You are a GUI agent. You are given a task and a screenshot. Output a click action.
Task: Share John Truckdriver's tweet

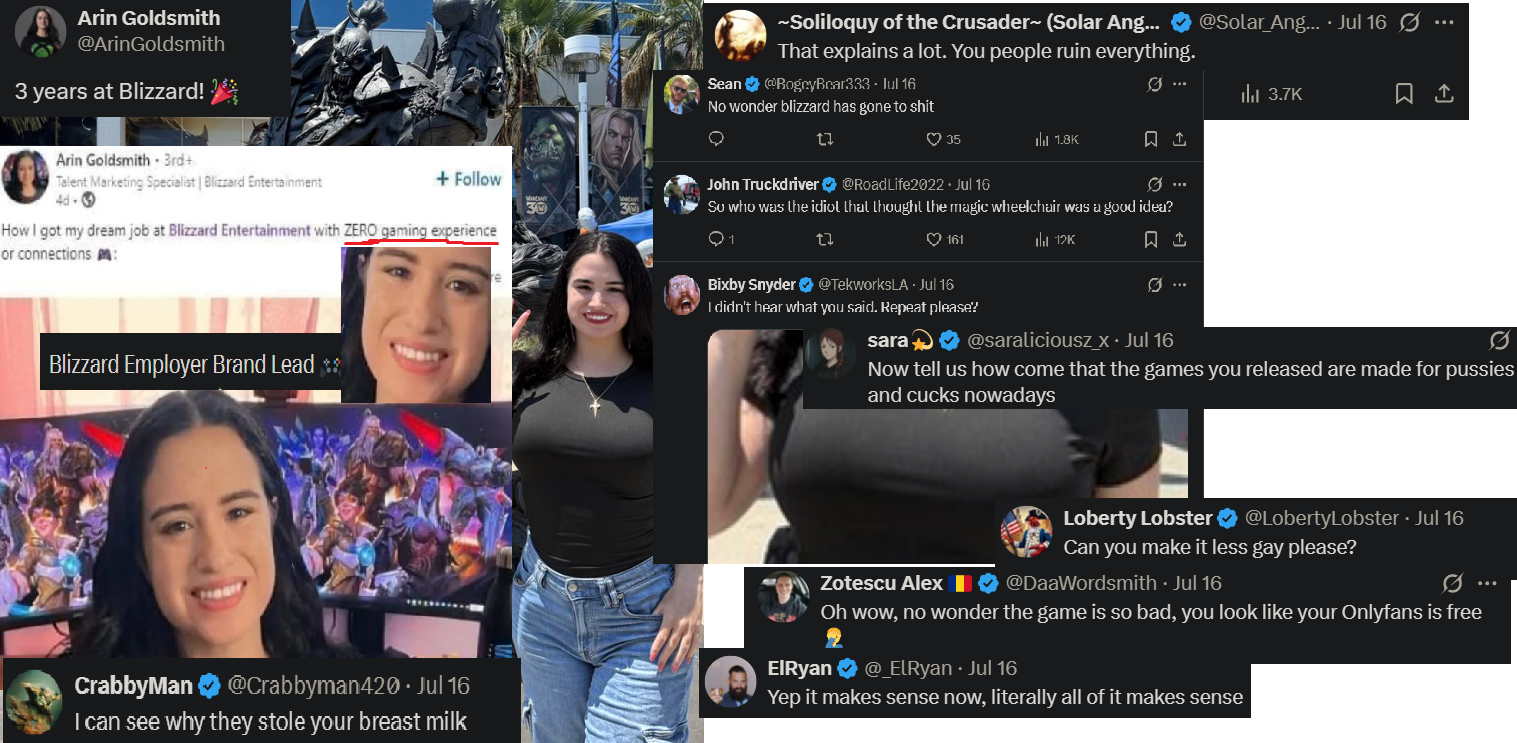tap(1179, 239)
